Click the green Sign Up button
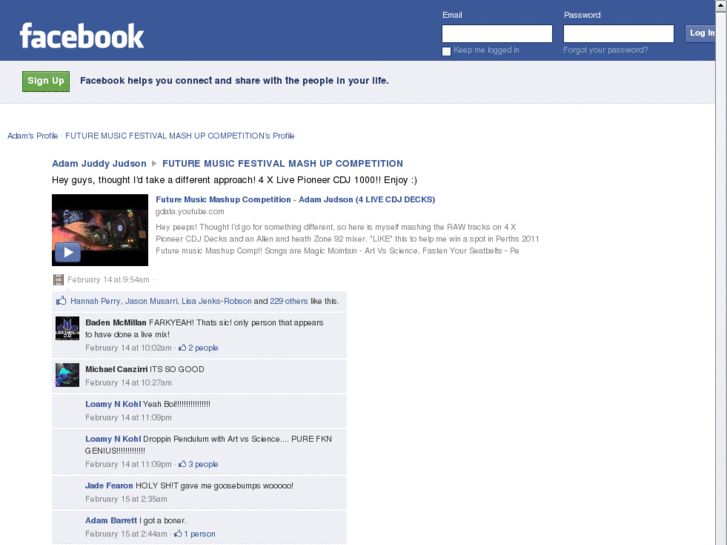This screenshot has height=545, width=727. click(x=46, y=81)
